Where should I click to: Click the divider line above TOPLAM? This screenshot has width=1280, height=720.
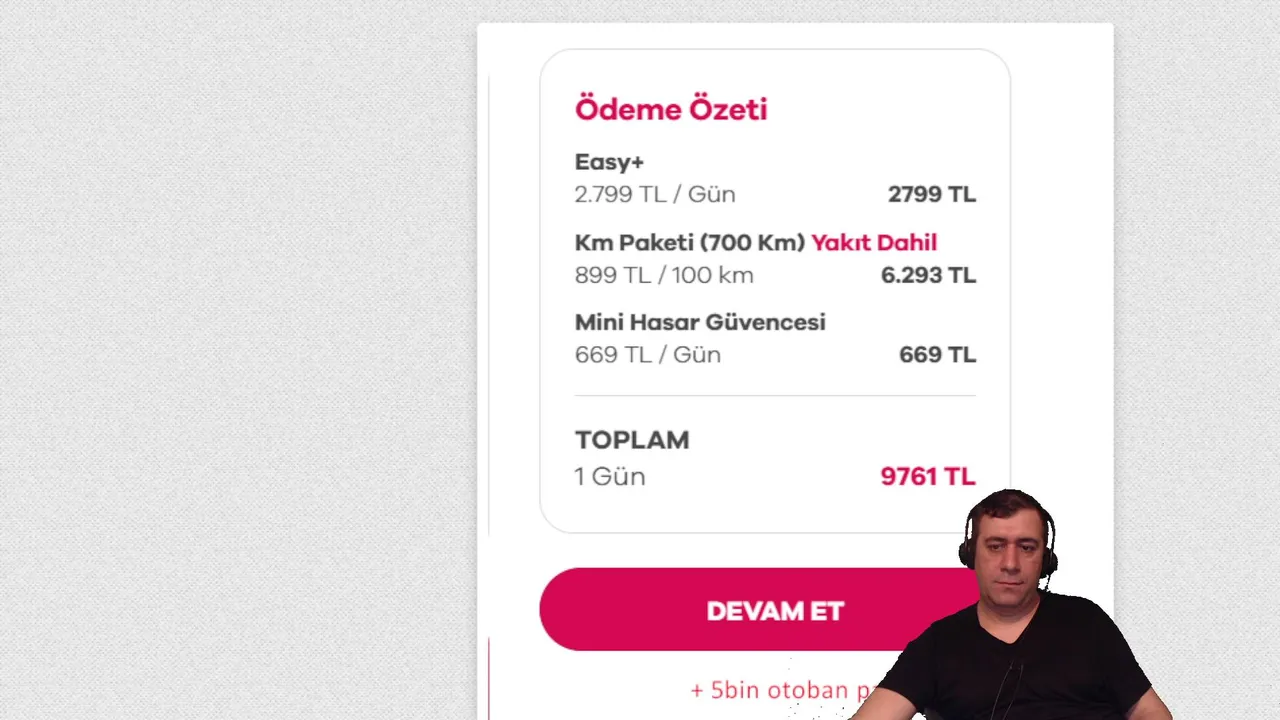click(x=774, y=396)
